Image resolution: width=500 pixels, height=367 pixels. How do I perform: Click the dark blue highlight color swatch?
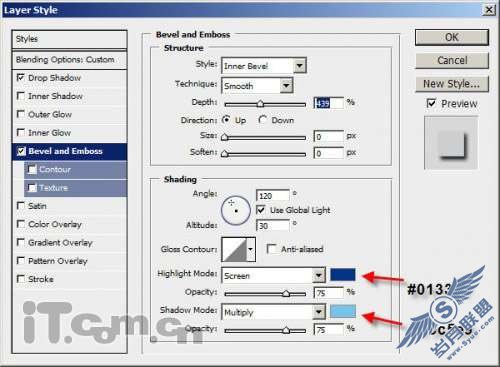pos(343,275)
